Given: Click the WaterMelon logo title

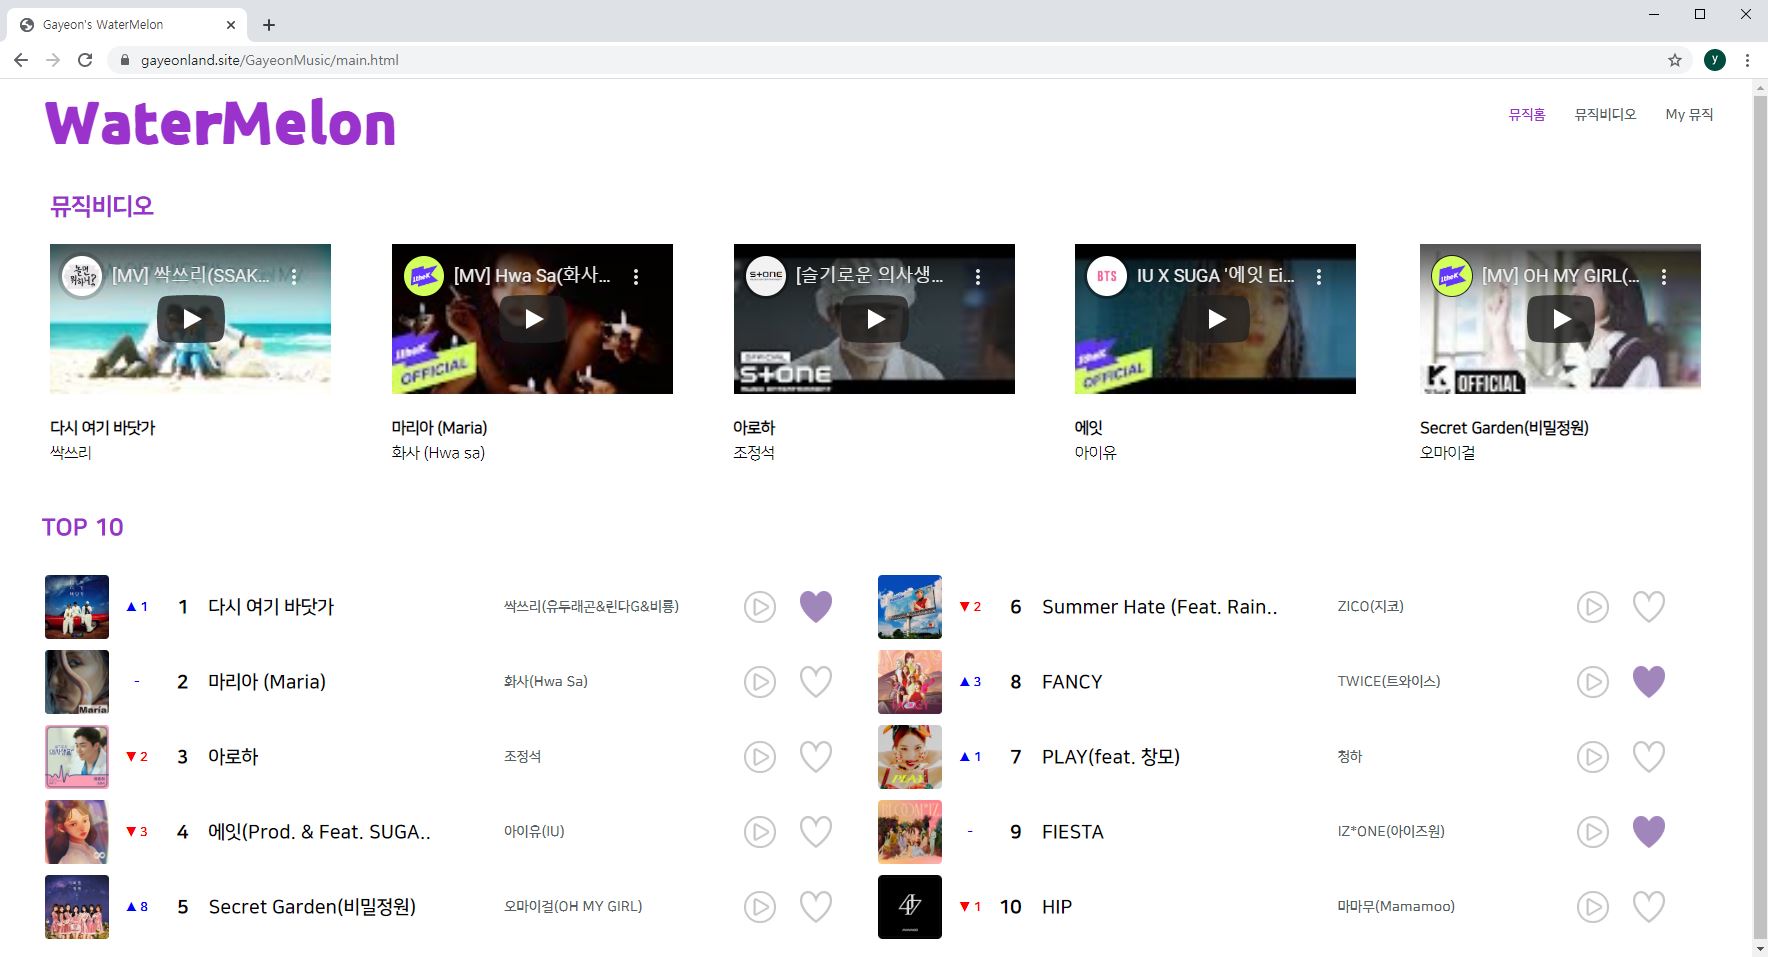Looking at the screenshot, I should (x=220, y=124).
